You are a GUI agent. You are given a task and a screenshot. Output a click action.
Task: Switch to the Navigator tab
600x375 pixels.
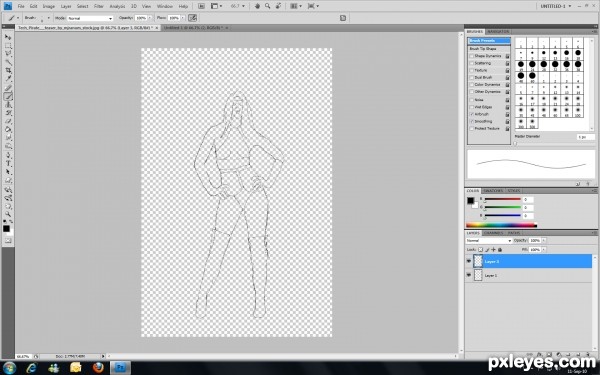(x=498, y=31)
